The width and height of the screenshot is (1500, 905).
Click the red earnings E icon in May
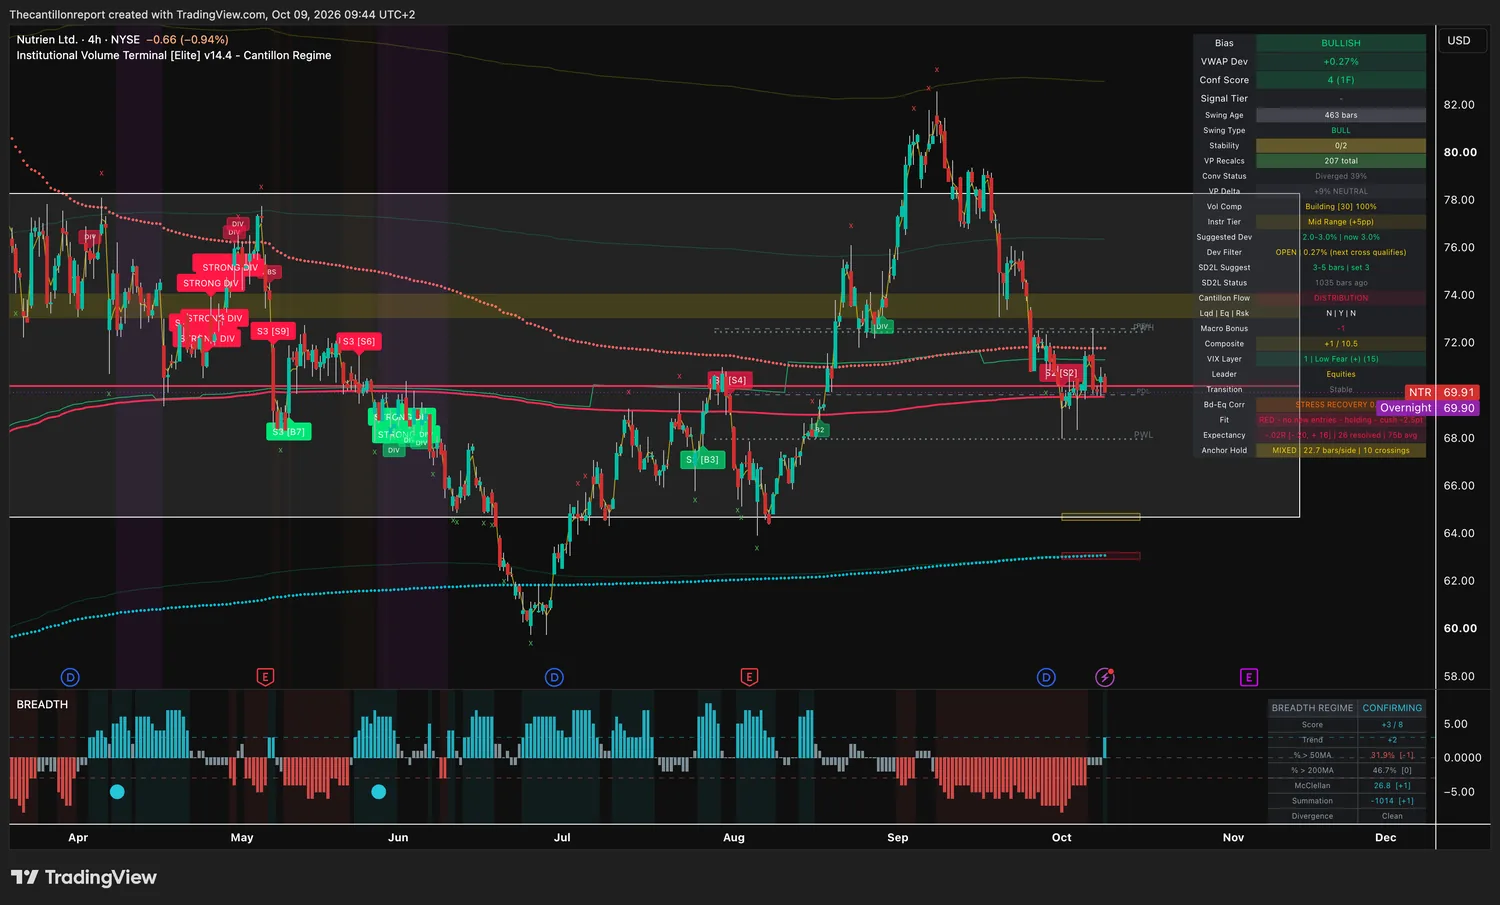click(265, 677)
